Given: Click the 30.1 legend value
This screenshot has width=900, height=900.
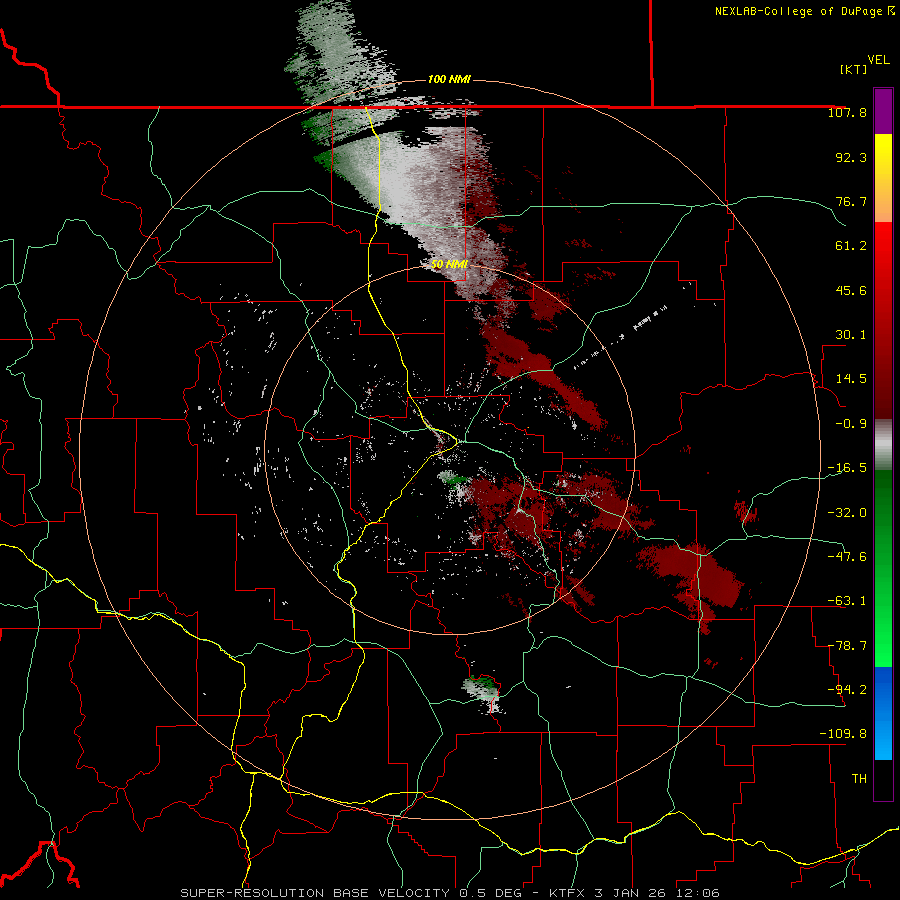Looking at the screenshot, I should click(x=851, y=335).
